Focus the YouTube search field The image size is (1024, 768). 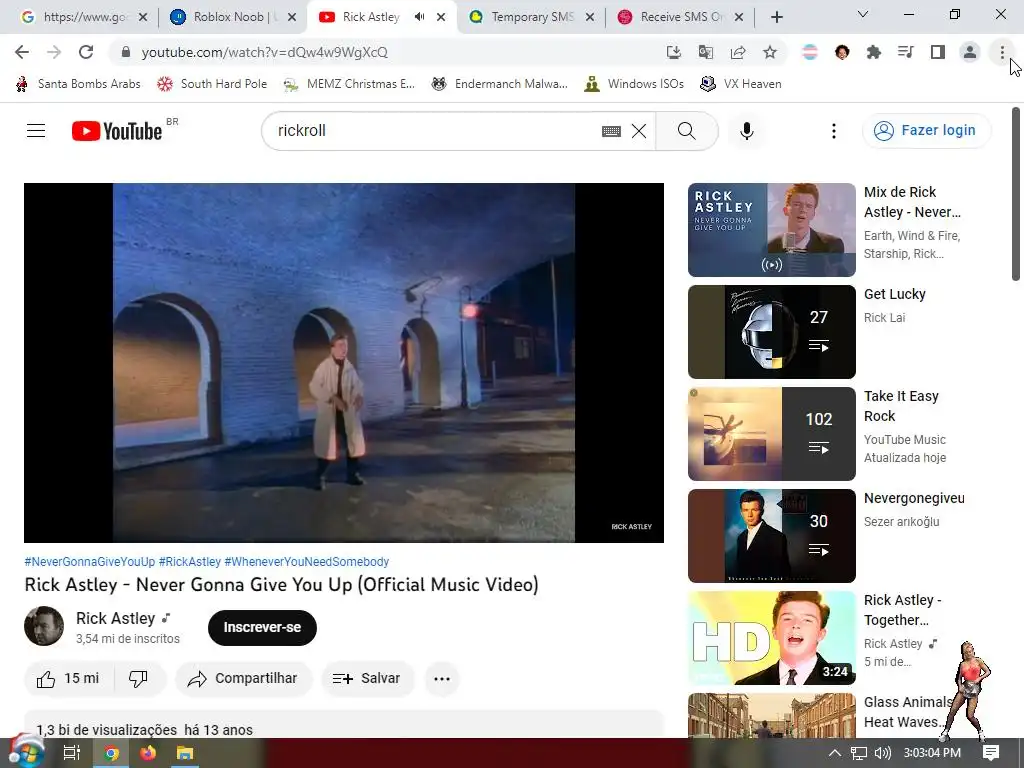(x=434, y=131)
